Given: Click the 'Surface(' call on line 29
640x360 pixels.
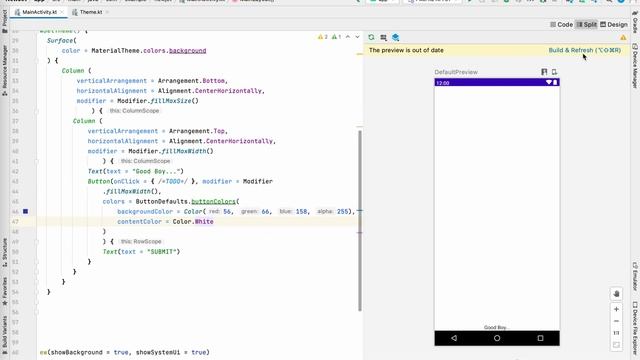Looking at the screenshot, I should [x=62, y=41].
